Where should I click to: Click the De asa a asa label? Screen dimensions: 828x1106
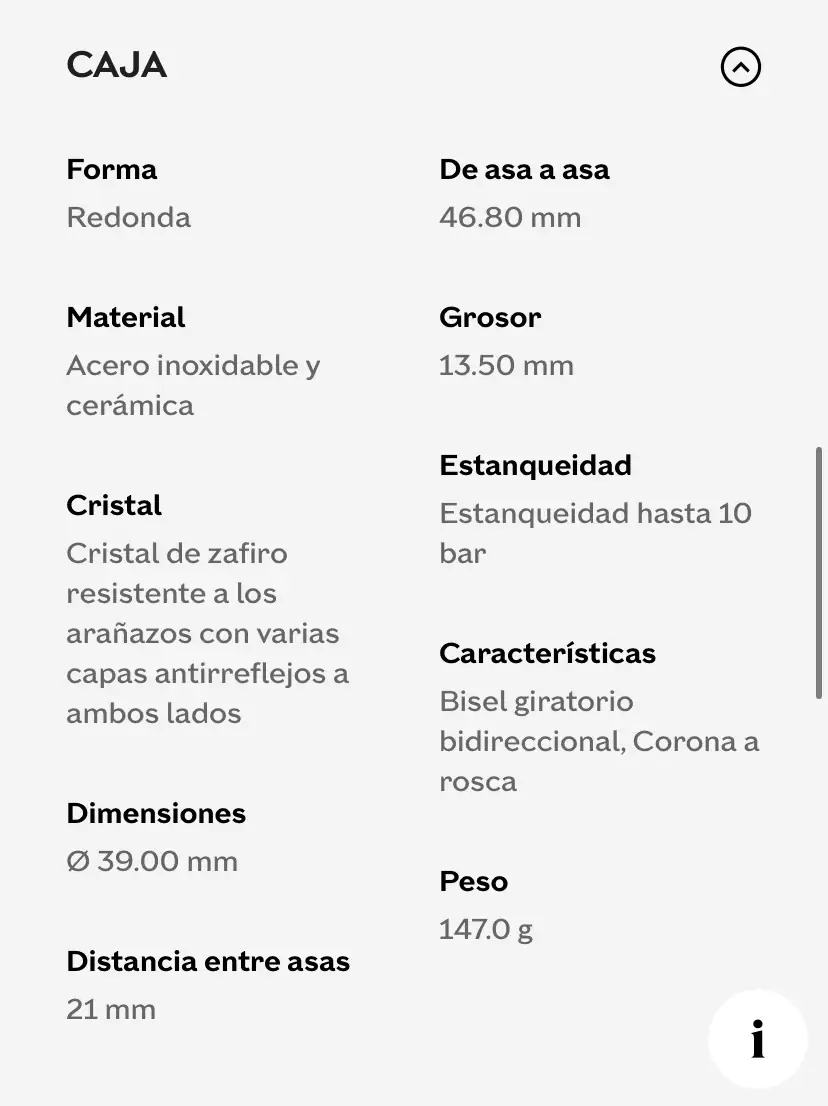524,169
